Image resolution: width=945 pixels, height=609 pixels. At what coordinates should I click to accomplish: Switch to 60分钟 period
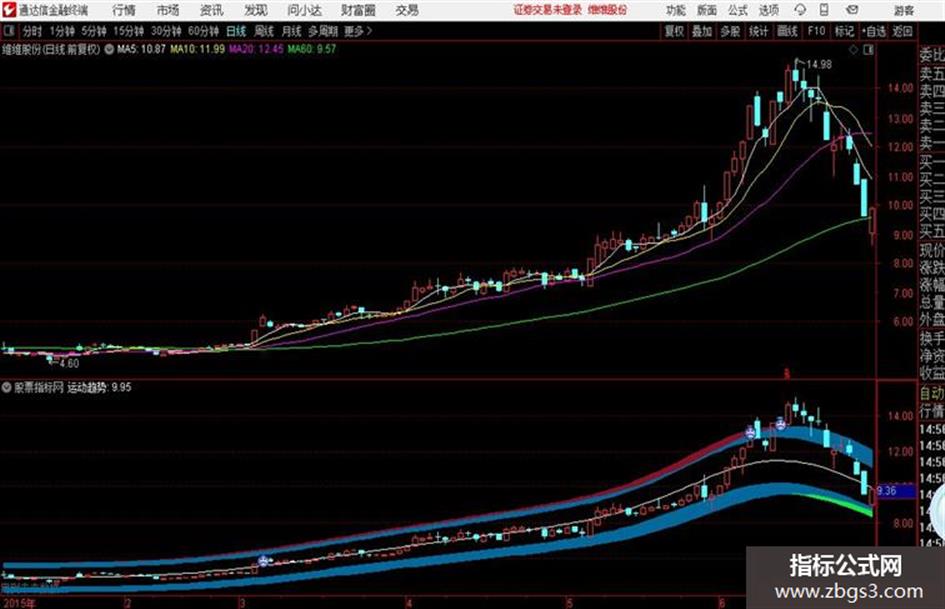coord(203,31)
